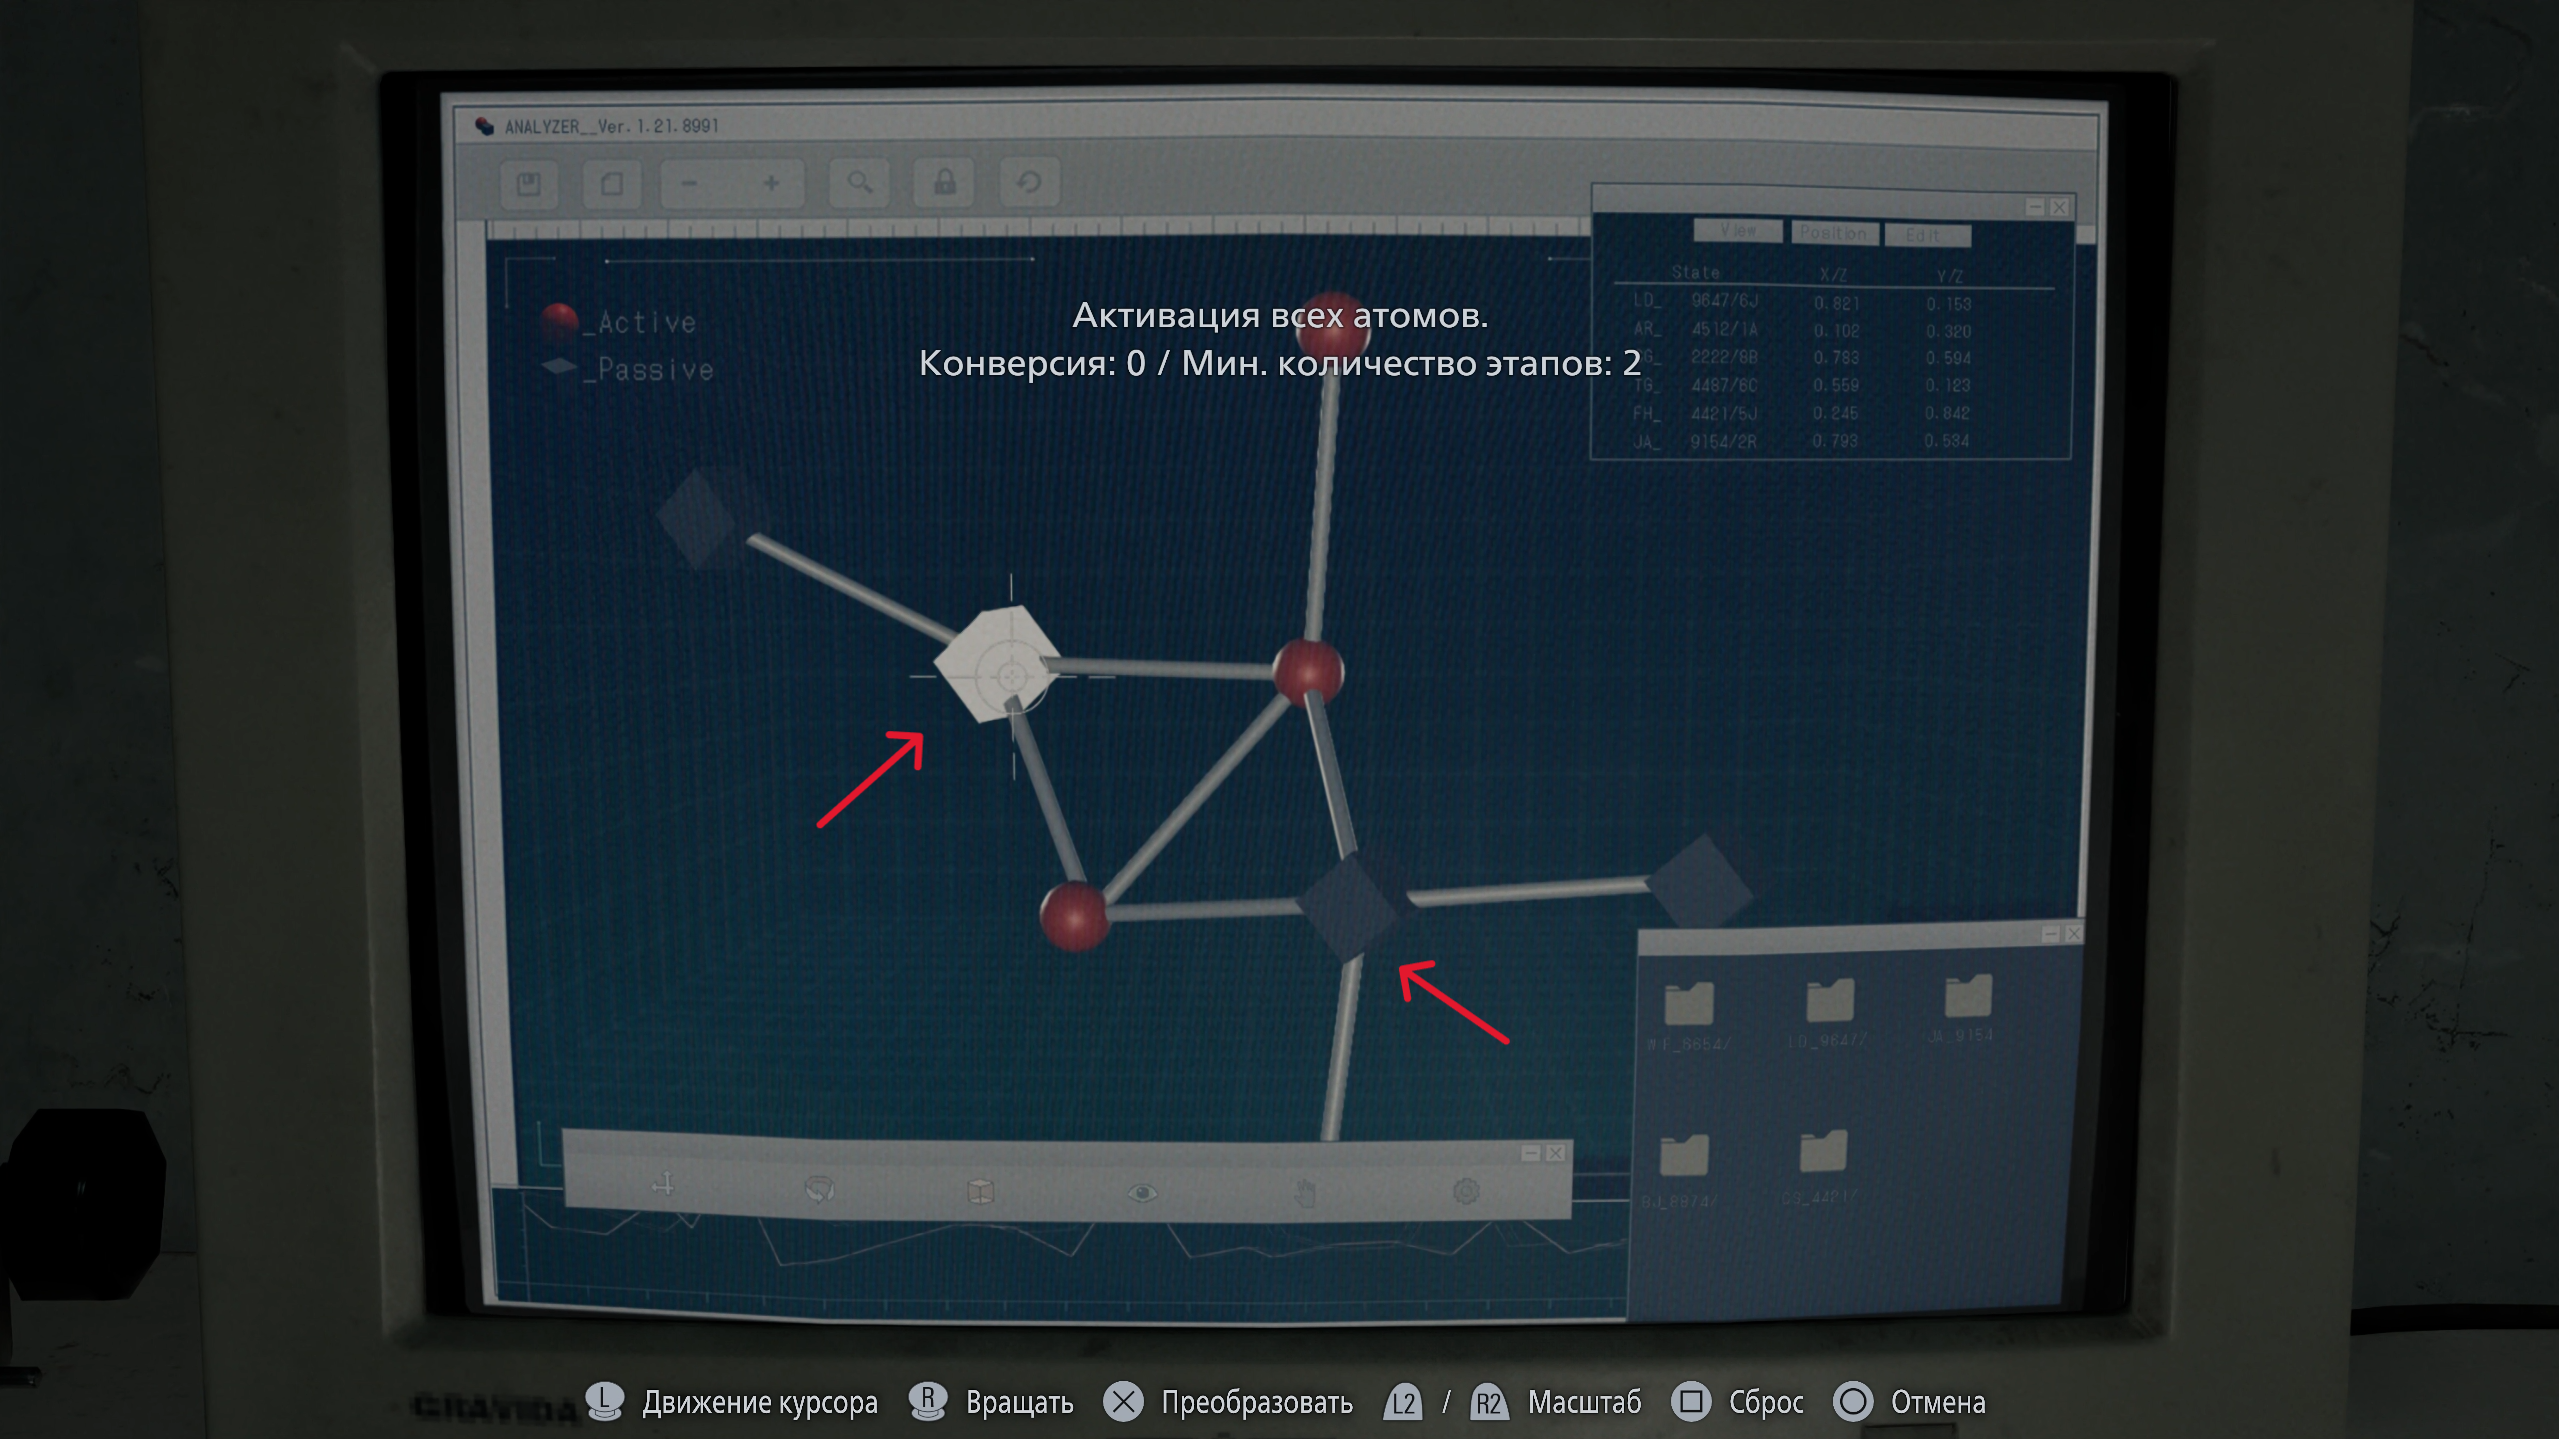Switch to the View tab
This screenshot has height=1439, width=2559.
[x=1738, y=231]
